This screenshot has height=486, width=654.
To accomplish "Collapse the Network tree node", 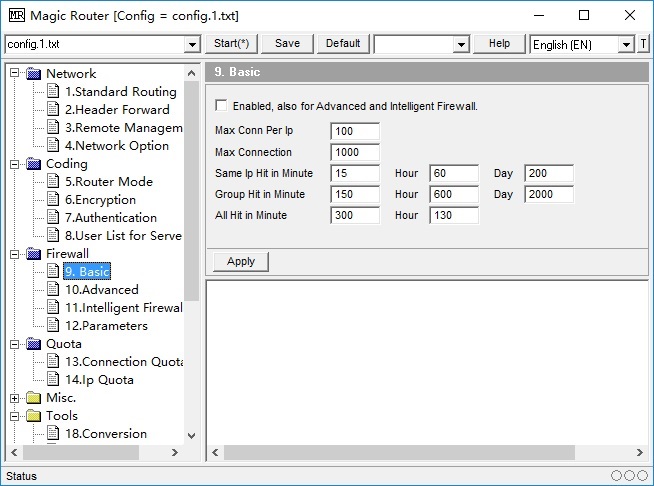I will coord(14,73).
